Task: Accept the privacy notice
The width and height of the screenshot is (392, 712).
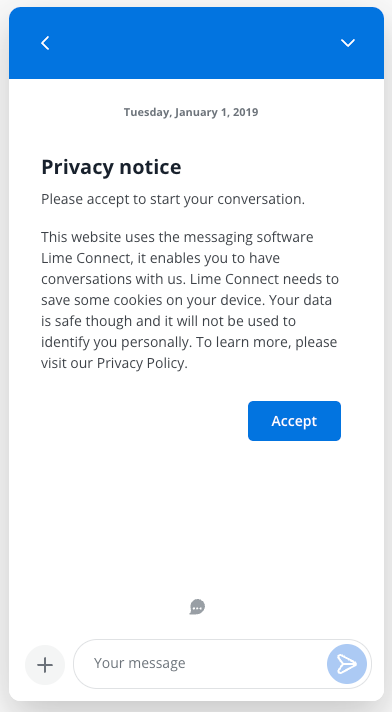Action: 294,421
